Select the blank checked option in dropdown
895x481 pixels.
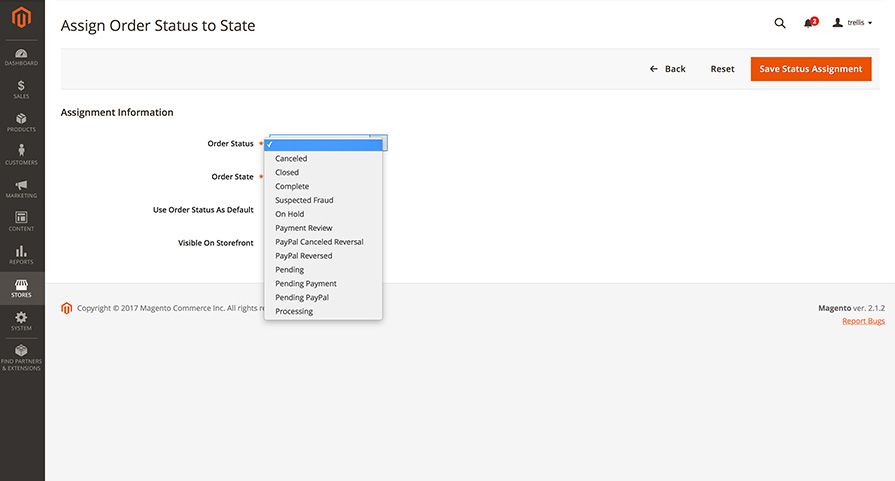(323, 145)
